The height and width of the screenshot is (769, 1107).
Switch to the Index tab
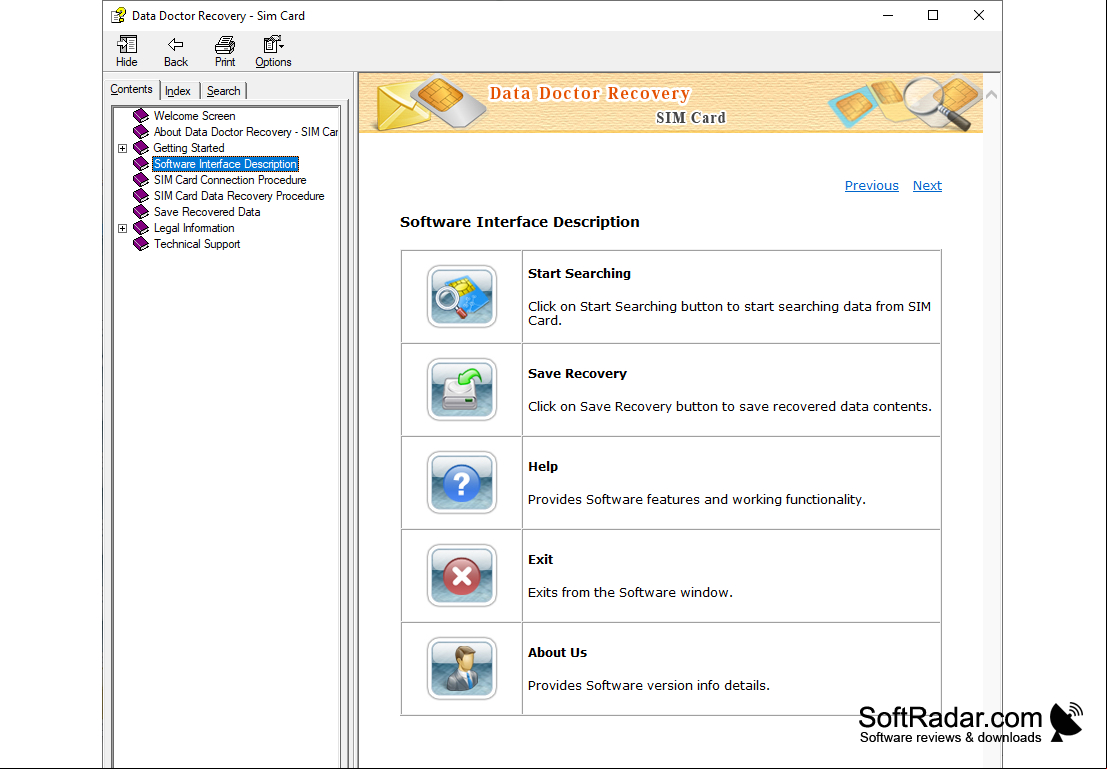178,91
